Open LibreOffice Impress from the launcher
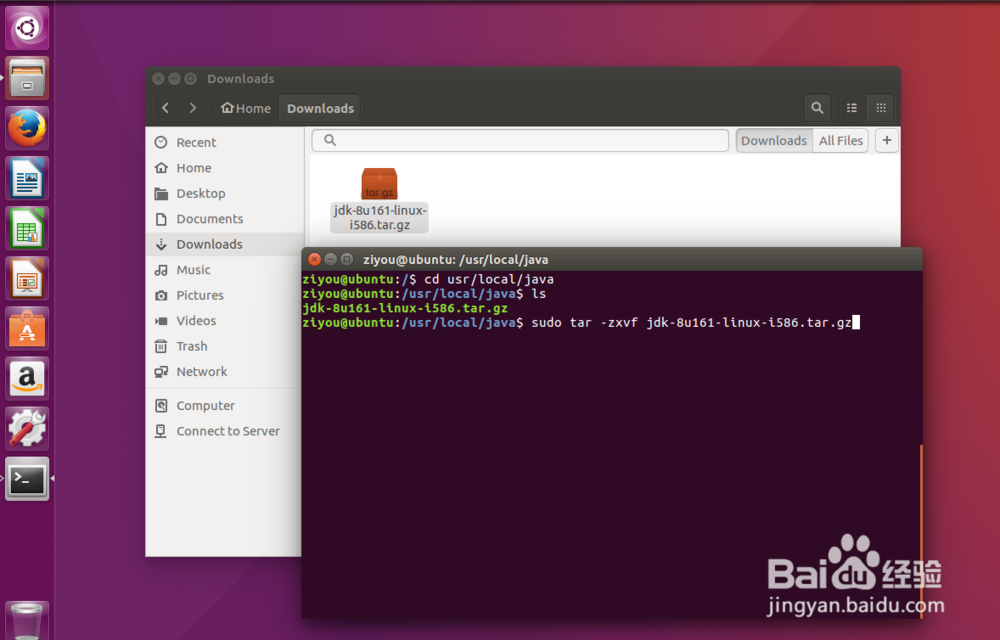The width and height of the screenshot is (1000, 640). 27,279
